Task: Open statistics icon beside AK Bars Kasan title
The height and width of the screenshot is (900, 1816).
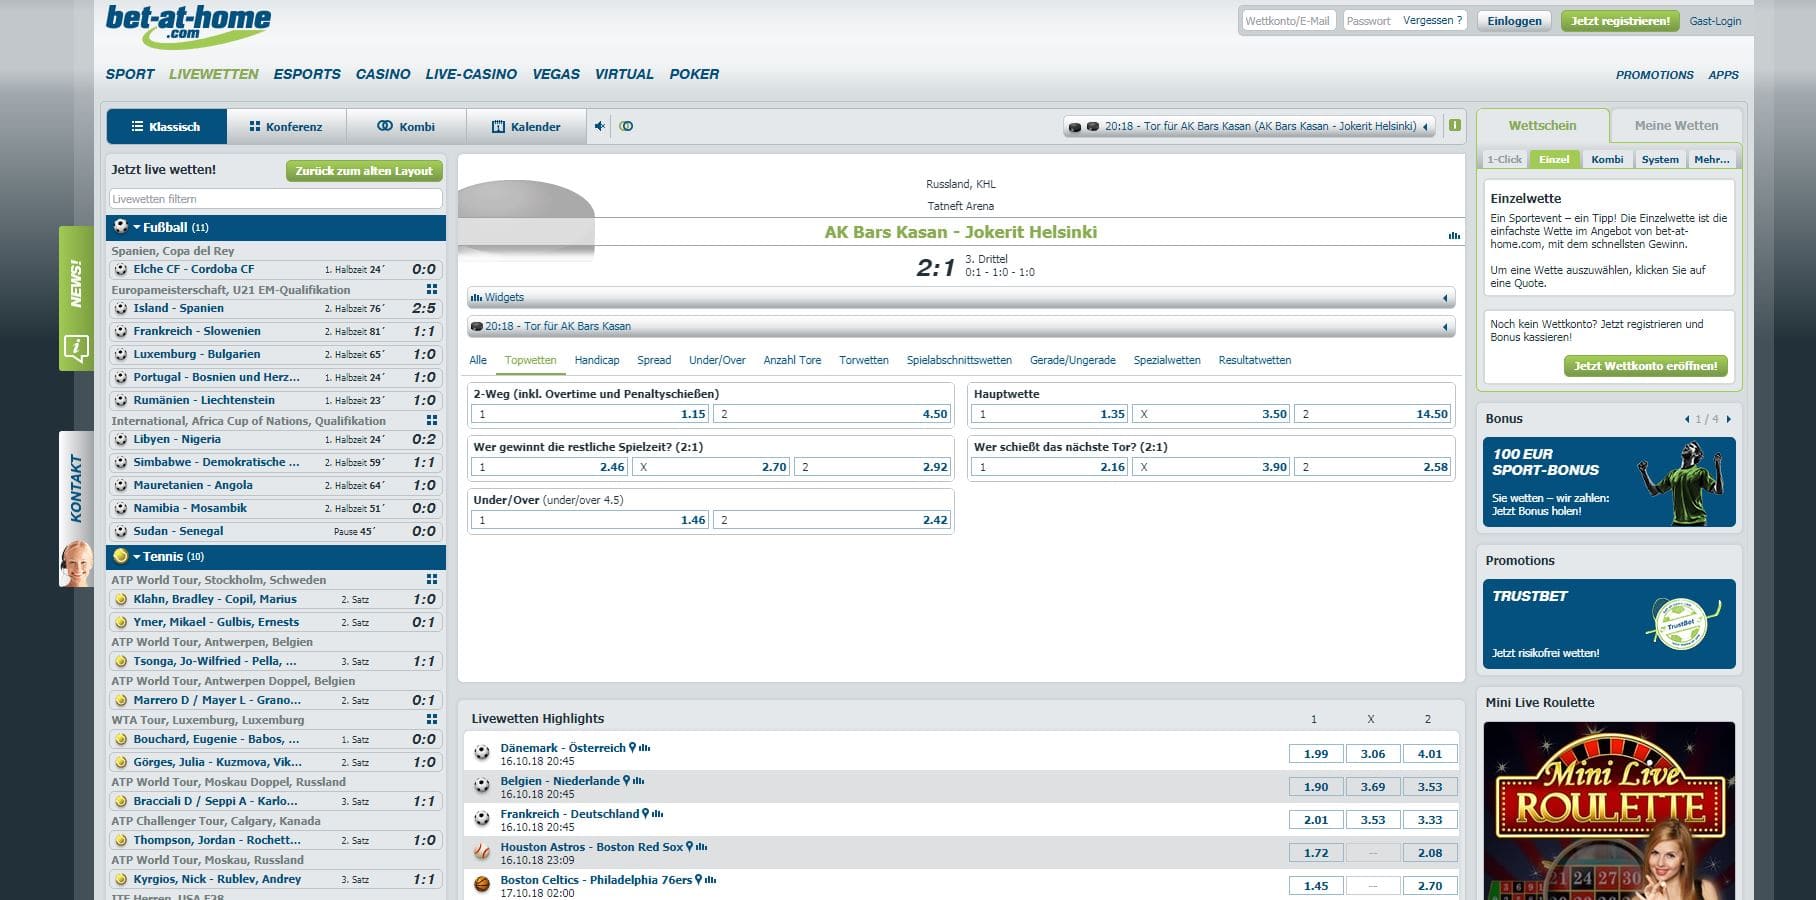Action: pyautogui.click(x=1453, y=236)
